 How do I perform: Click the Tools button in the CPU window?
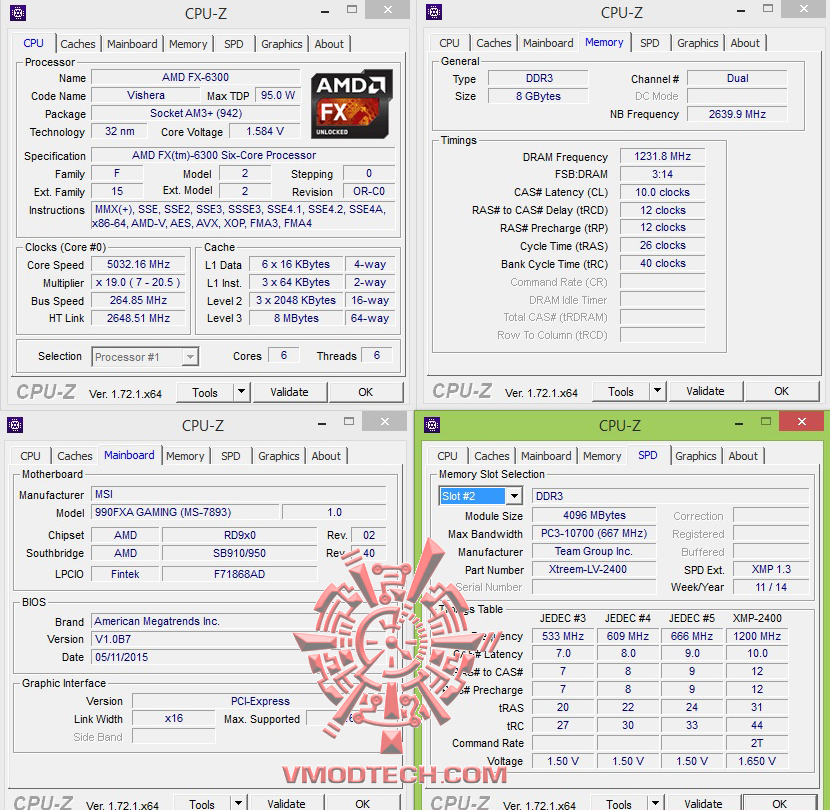tap(205, 392)
